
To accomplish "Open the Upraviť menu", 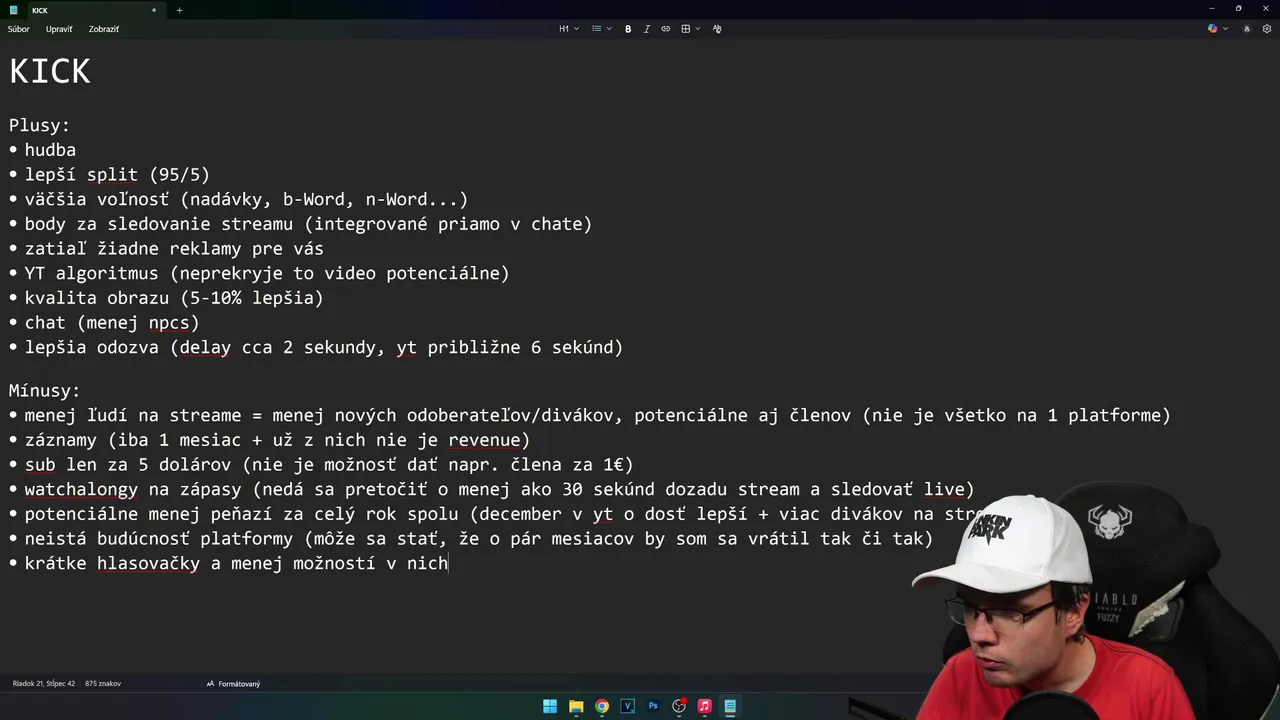I will click(59, 29).
